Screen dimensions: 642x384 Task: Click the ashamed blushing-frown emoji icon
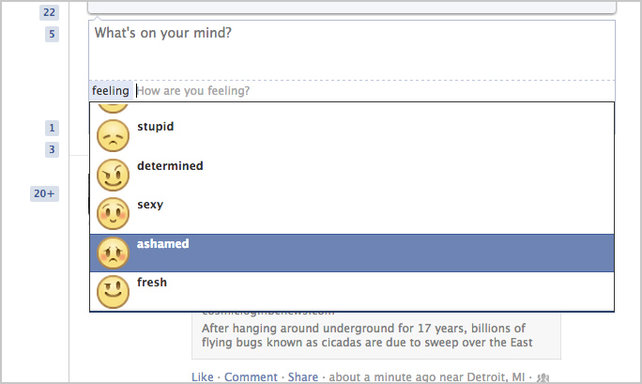[113, 253]
